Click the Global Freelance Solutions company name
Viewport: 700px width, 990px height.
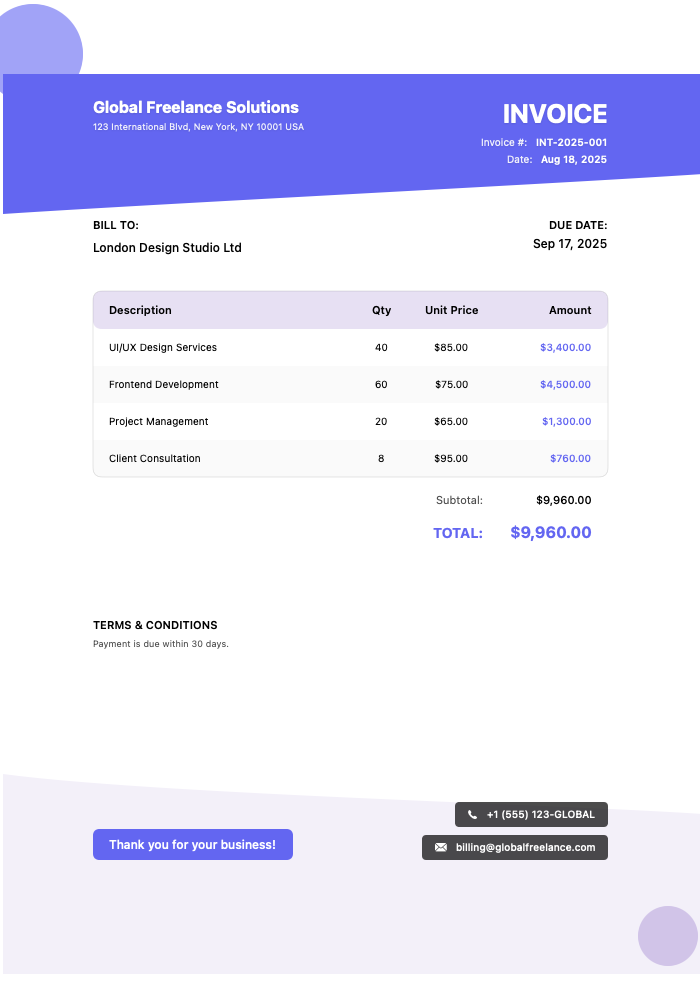[196, 107]
